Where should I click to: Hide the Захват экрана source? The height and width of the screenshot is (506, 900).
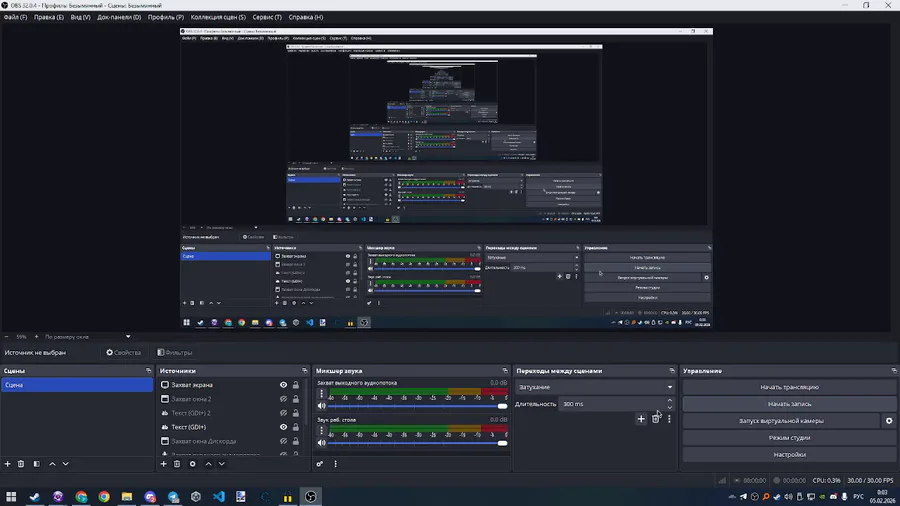pyautogui.click(x=284, y=385)
